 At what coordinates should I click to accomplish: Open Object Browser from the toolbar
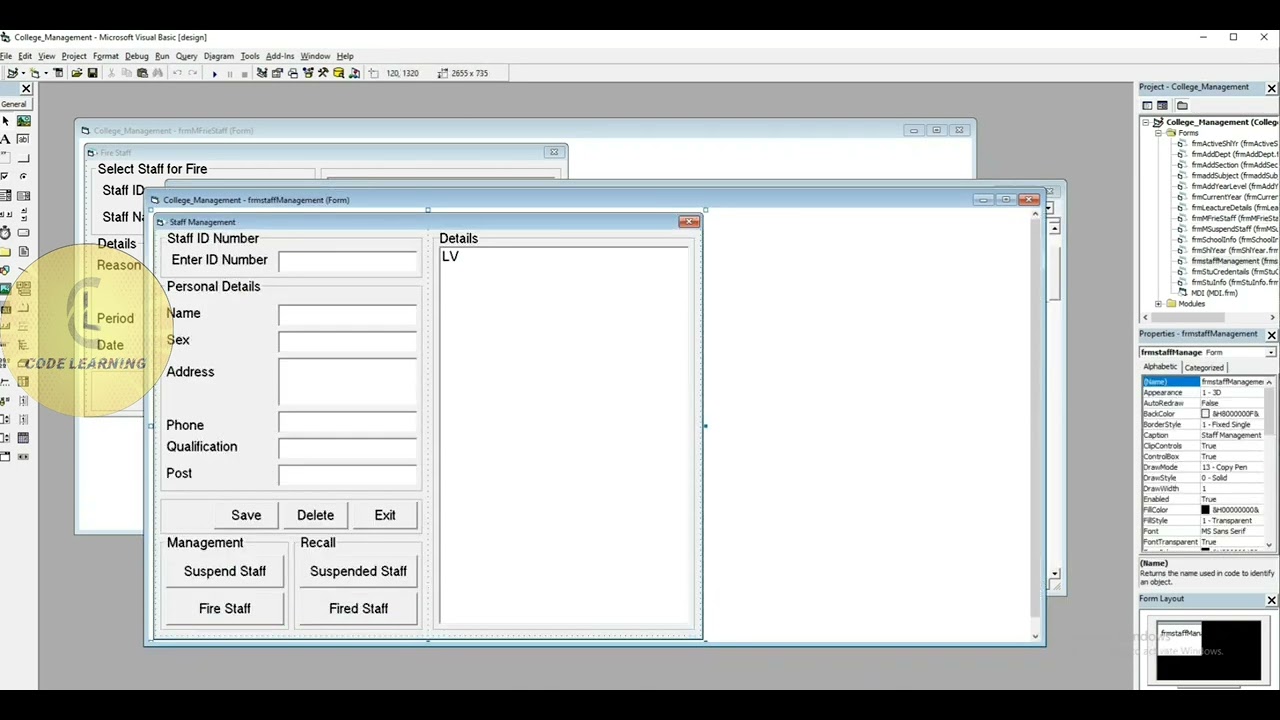308,73
